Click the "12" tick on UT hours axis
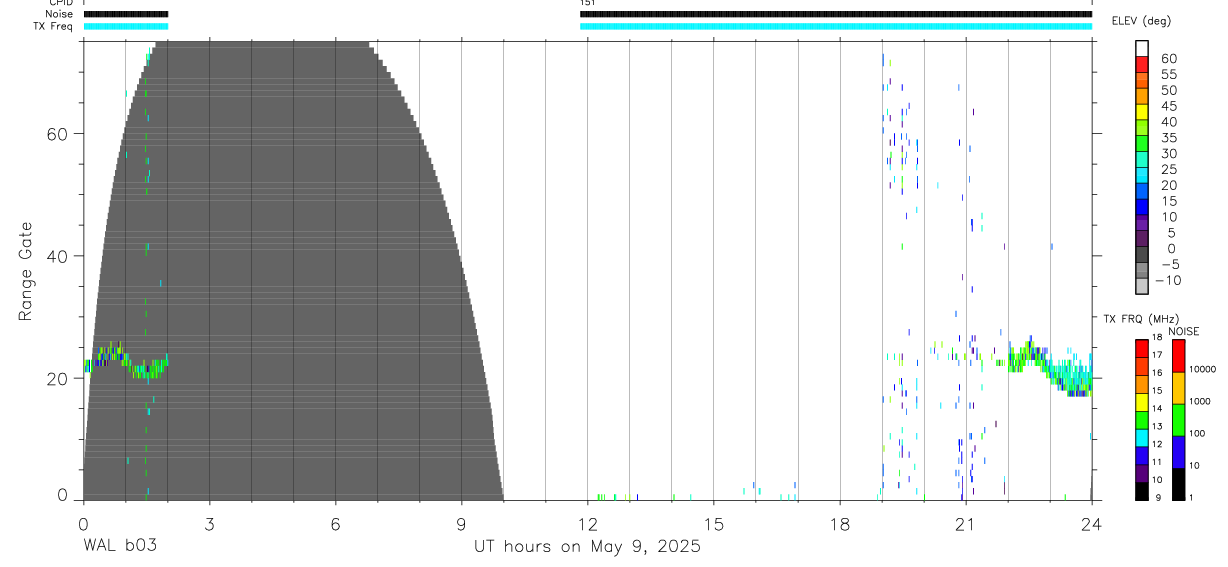Image resolution: width=1228 pixels, height=567 pixels. point(587,523)
